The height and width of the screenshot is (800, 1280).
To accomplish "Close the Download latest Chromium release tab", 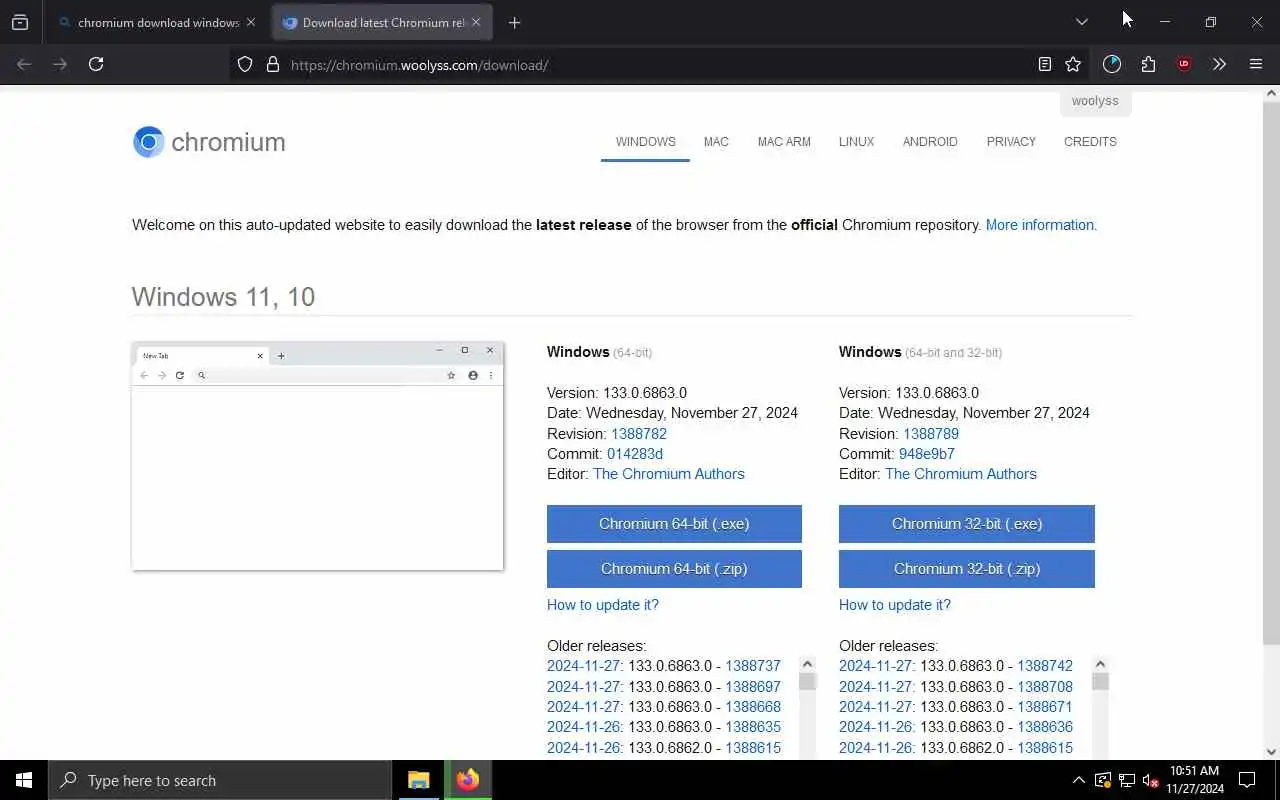I will click(476, 22).
